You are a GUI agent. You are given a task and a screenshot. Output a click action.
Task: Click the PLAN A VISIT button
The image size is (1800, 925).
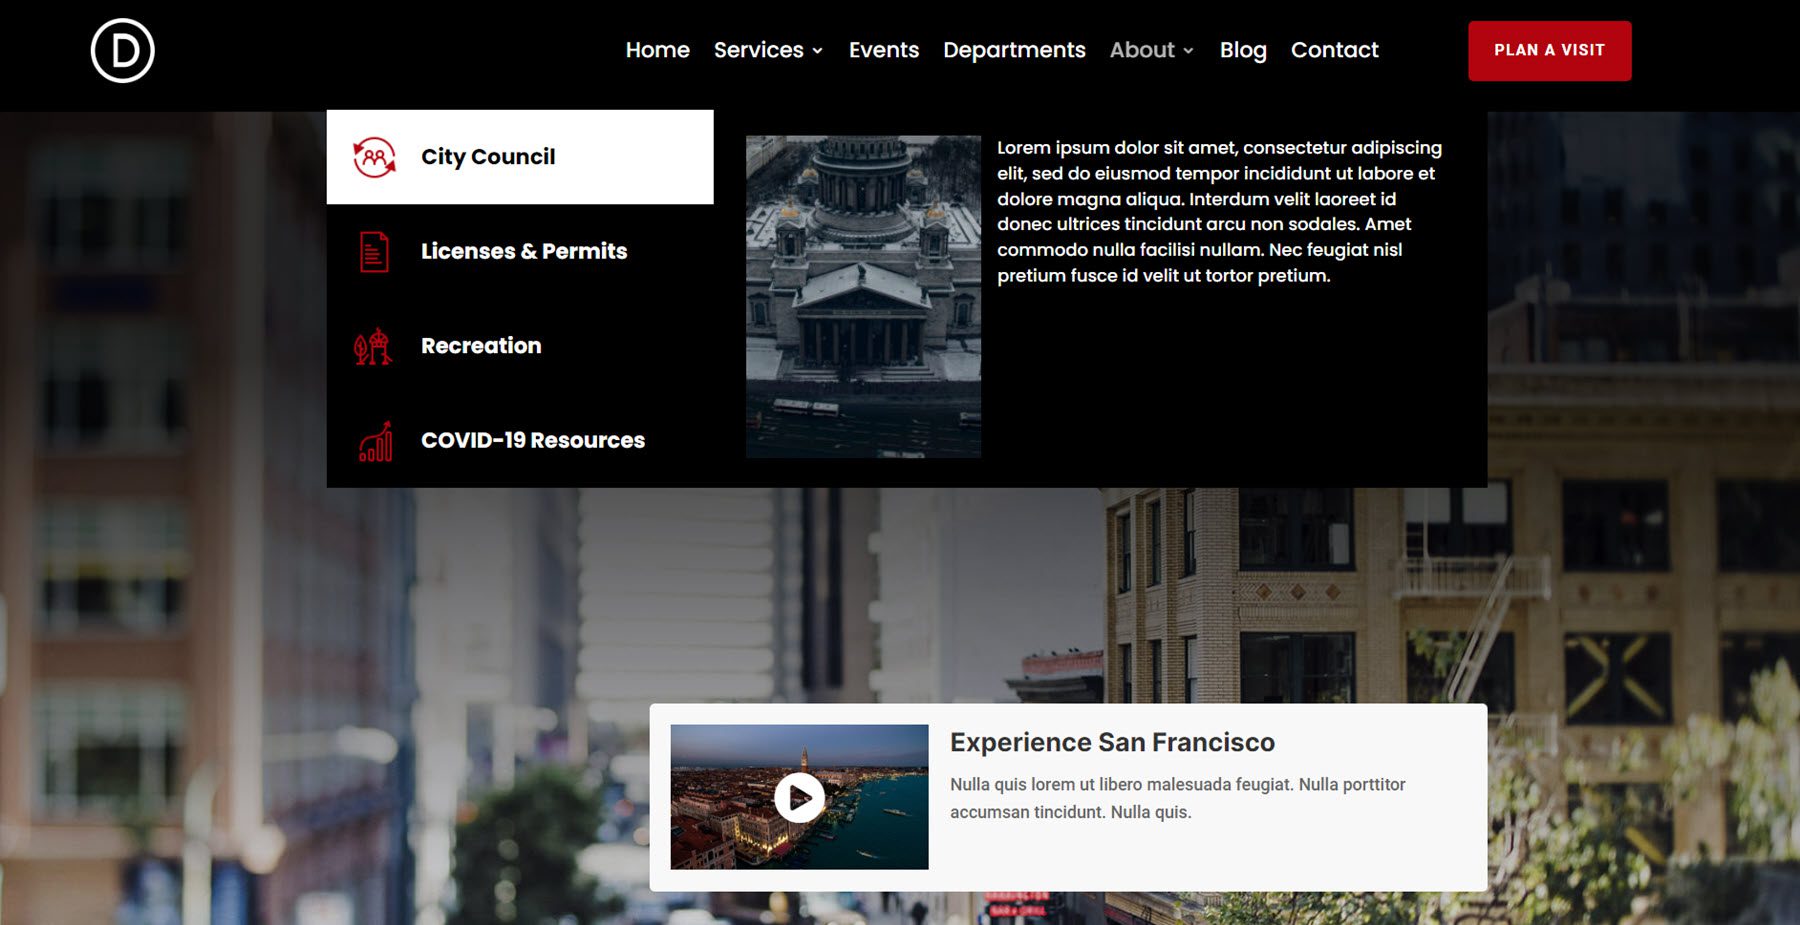[1548, 49]
